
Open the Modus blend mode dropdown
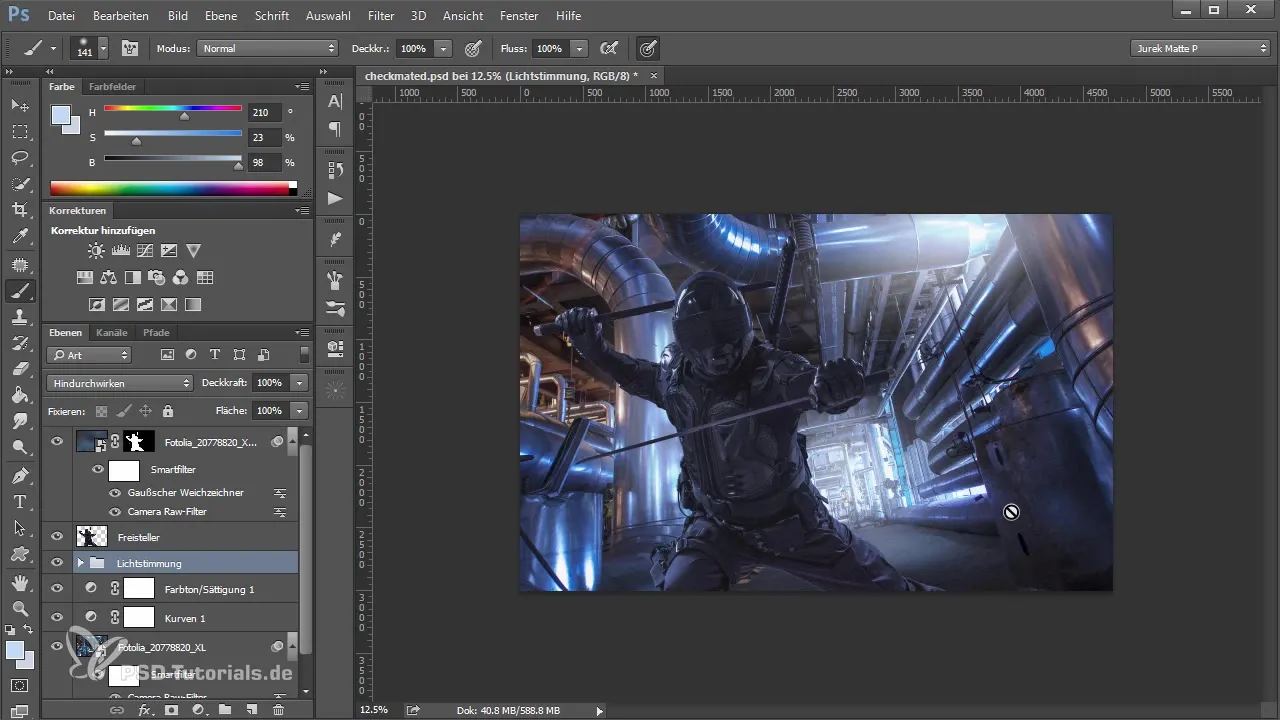click(x=268, y=48)
